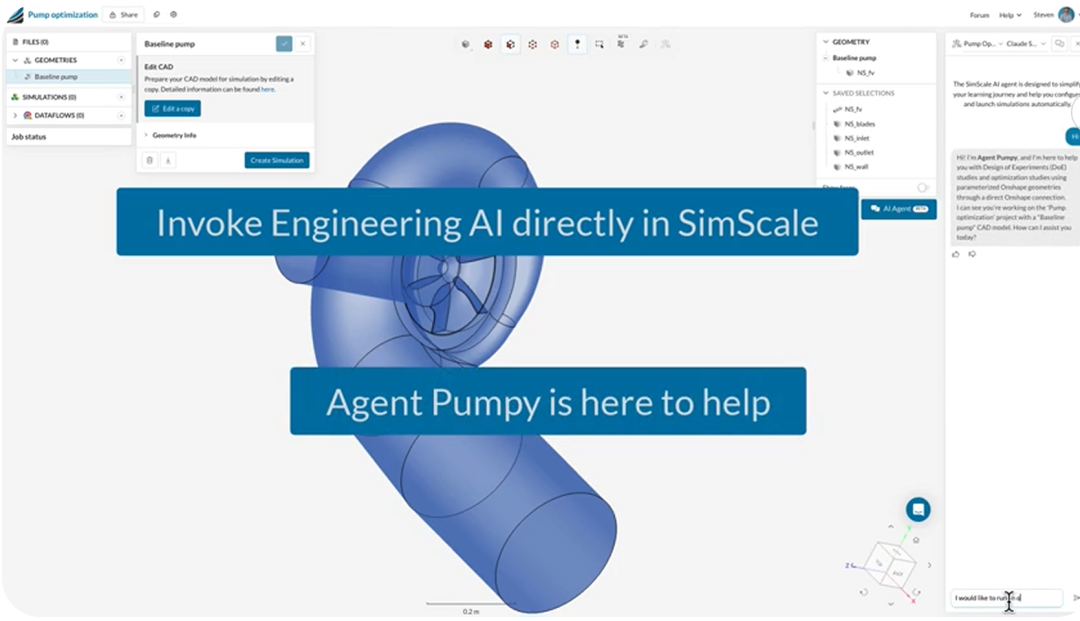Rotate view right with orientation cube arrow
The width and height of the screenshot is (1080, 621).
pyautogui.click(x=929, y=566)
